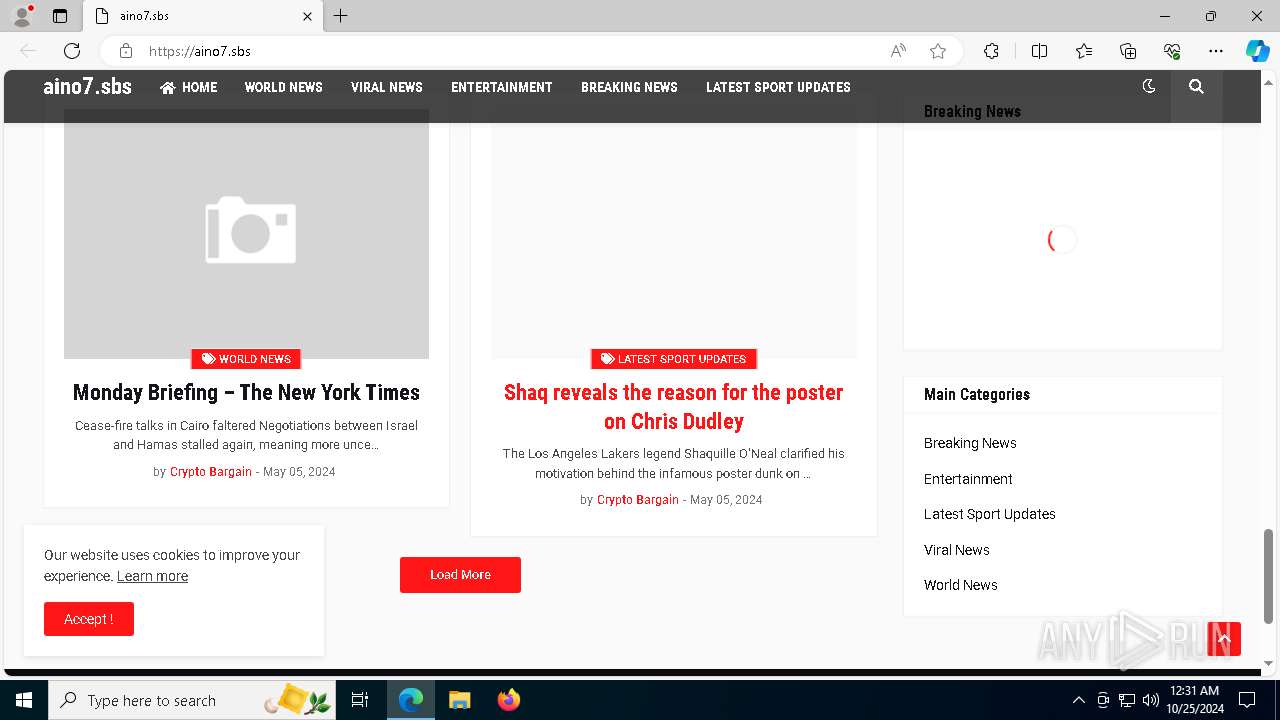Click the scrollbar down arrow

coord(1269,663)
